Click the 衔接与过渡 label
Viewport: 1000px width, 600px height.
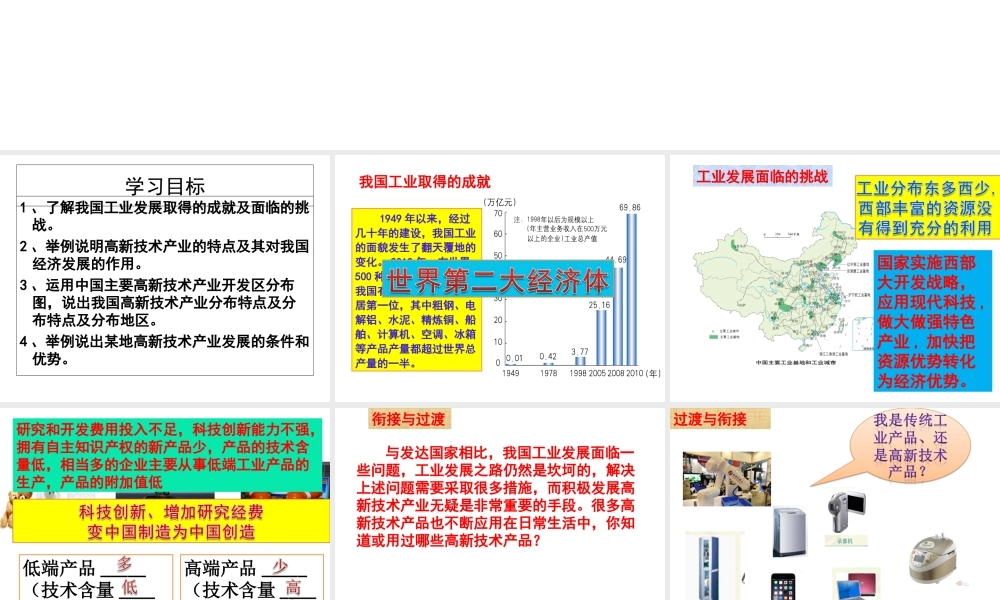(x=409, y=419)
